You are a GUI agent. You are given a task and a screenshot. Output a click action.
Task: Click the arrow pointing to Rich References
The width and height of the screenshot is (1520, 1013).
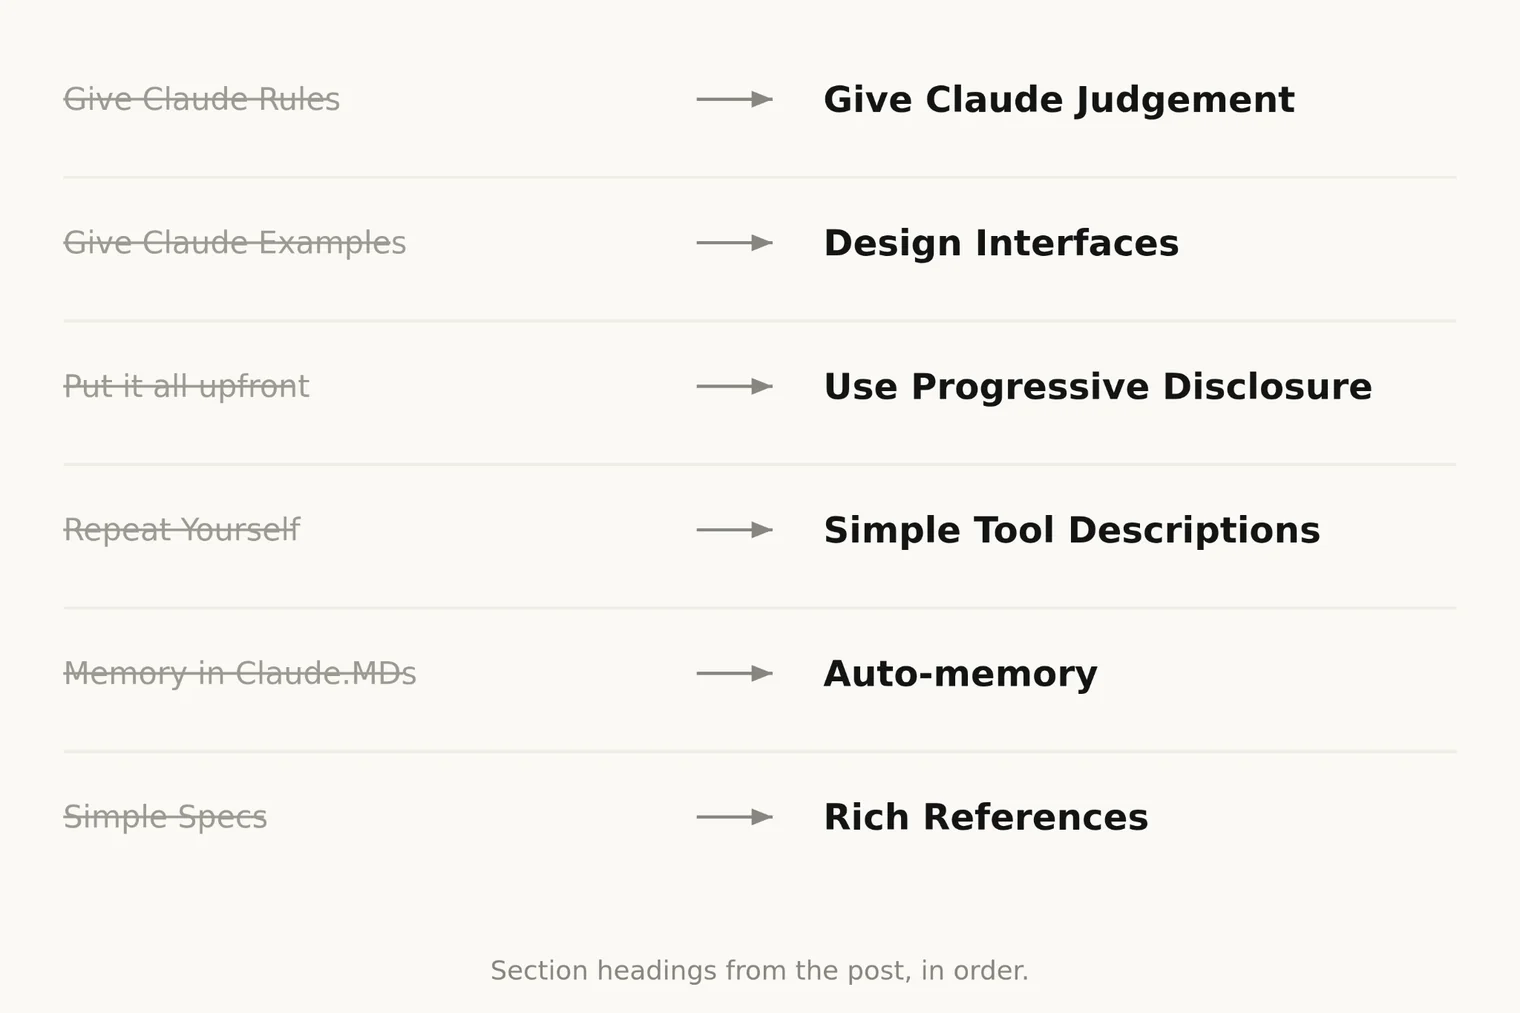[734, 817]
